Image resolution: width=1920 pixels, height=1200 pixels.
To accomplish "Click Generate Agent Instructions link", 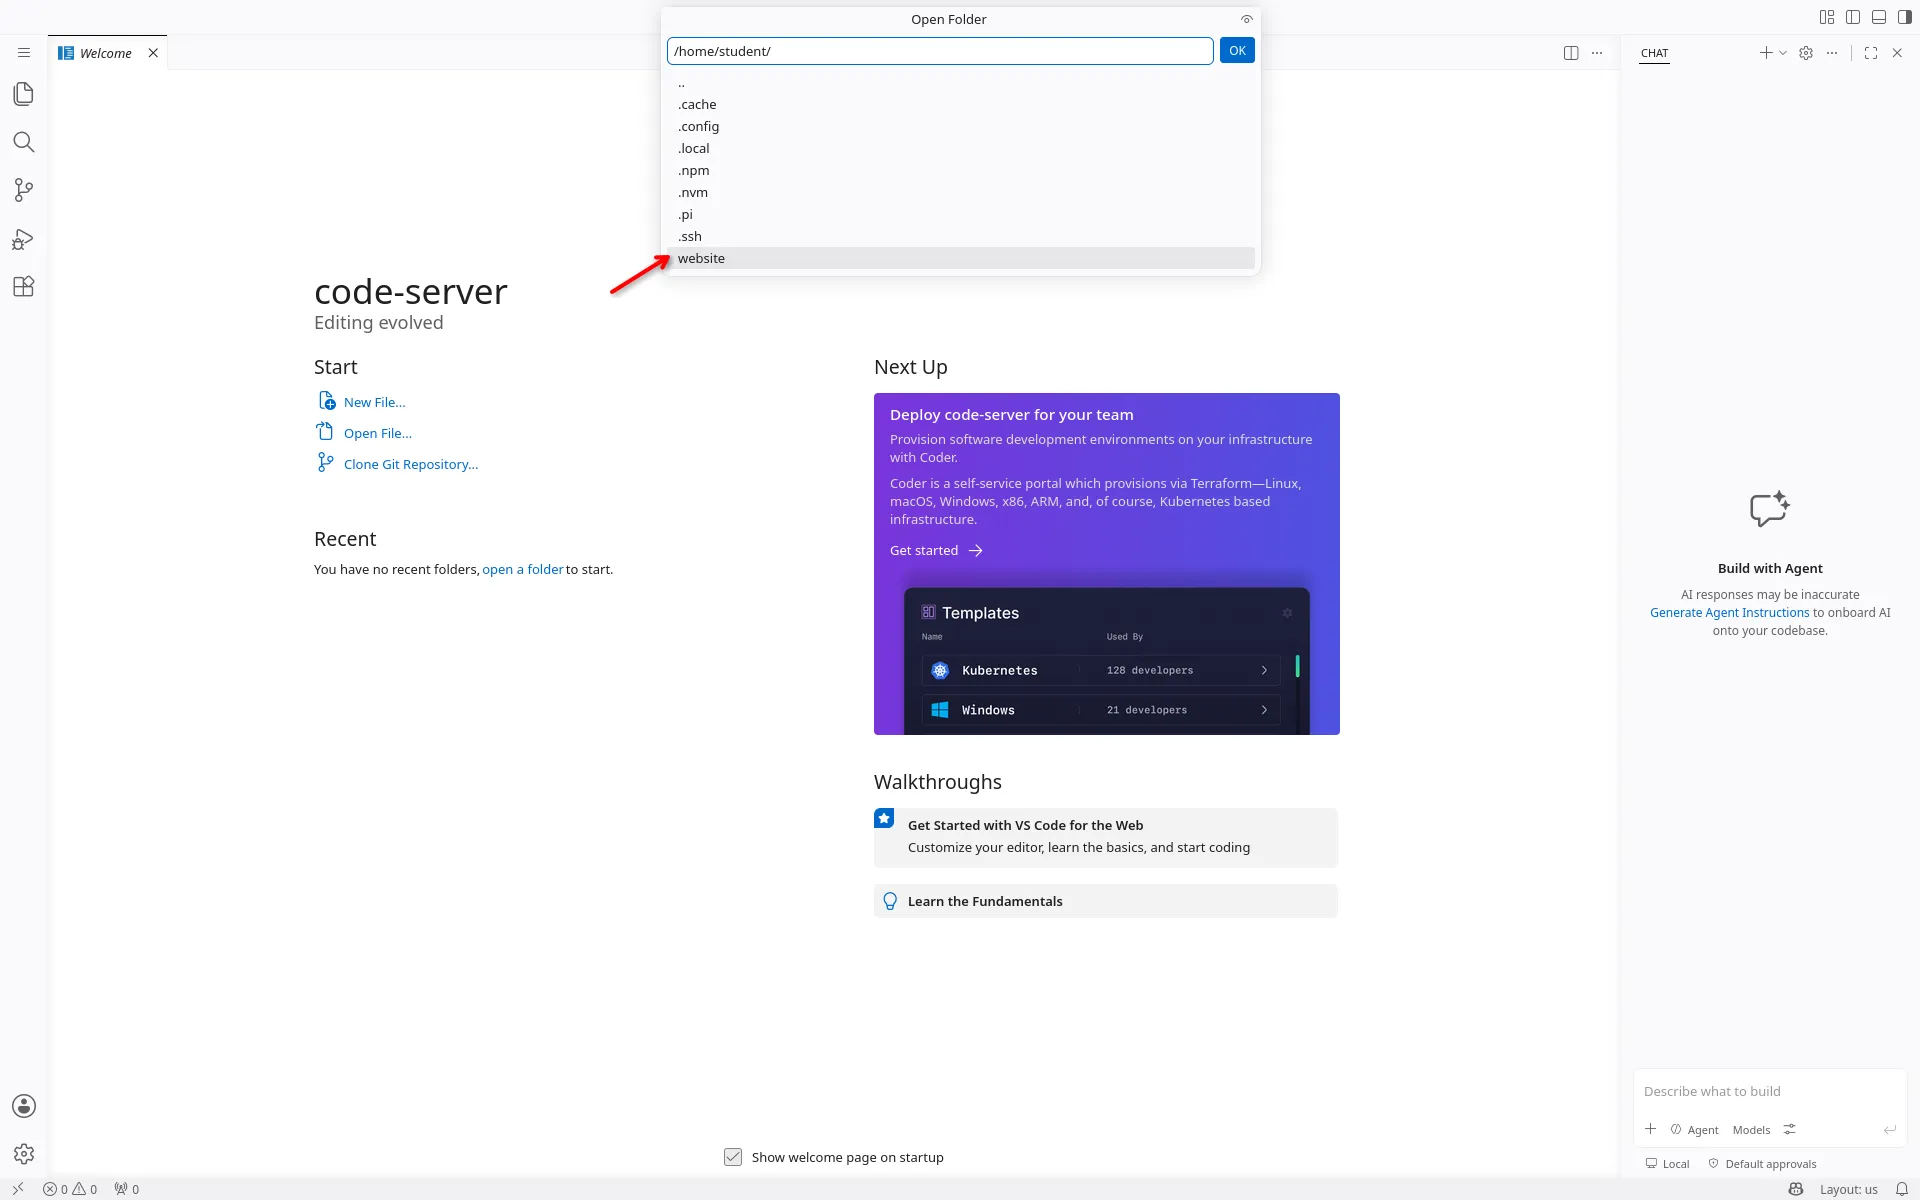I will click(1729, 613).
